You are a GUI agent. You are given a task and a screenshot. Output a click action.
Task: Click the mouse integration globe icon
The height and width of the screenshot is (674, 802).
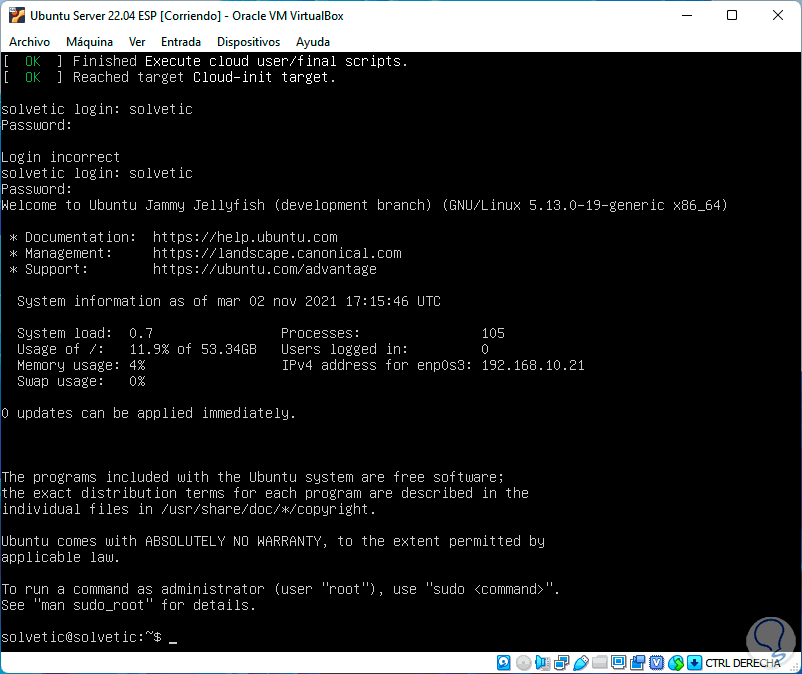(x=676, y=663)
